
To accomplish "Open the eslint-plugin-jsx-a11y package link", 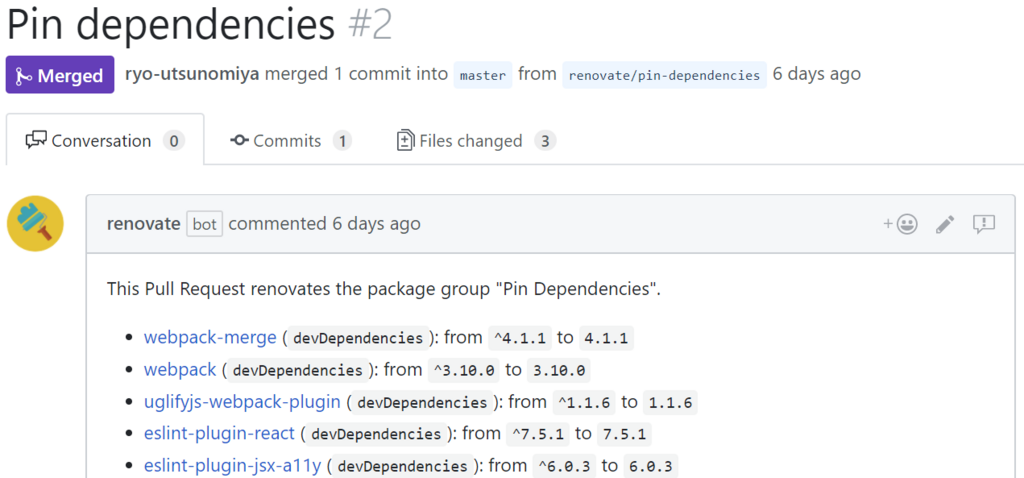I will [232, 466].
